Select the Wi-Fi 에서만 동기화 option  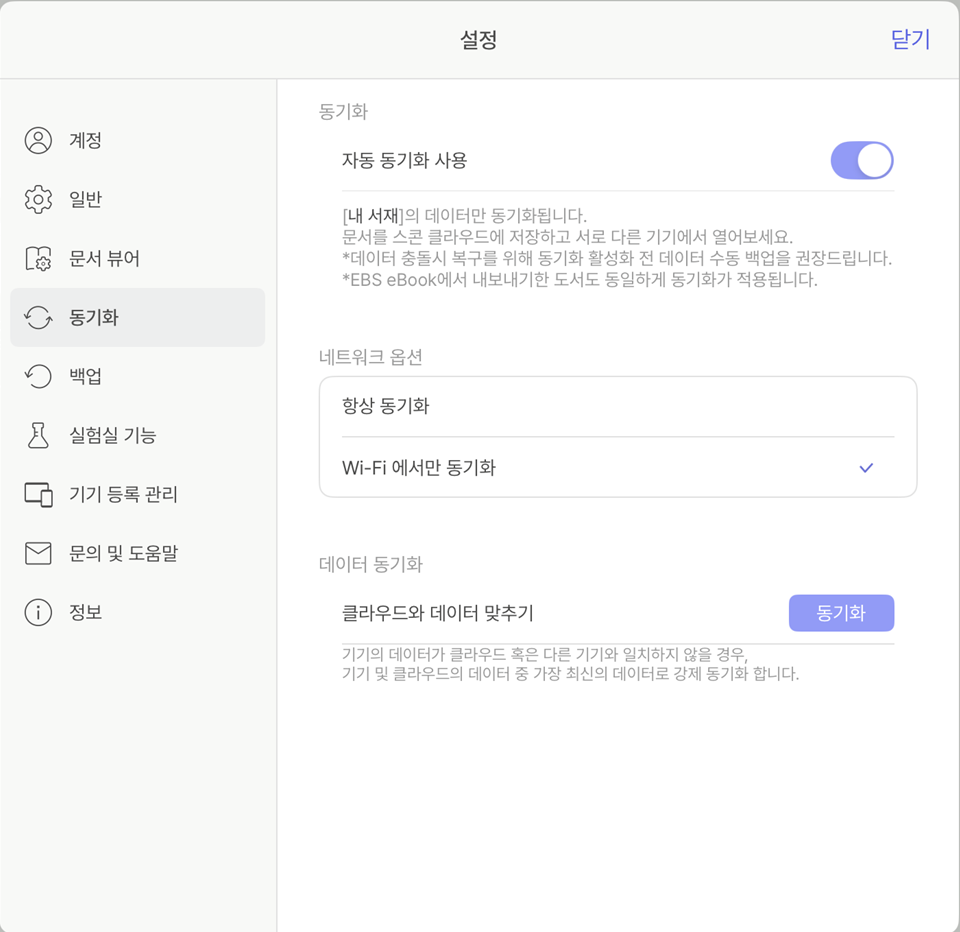tap(419, 467)
